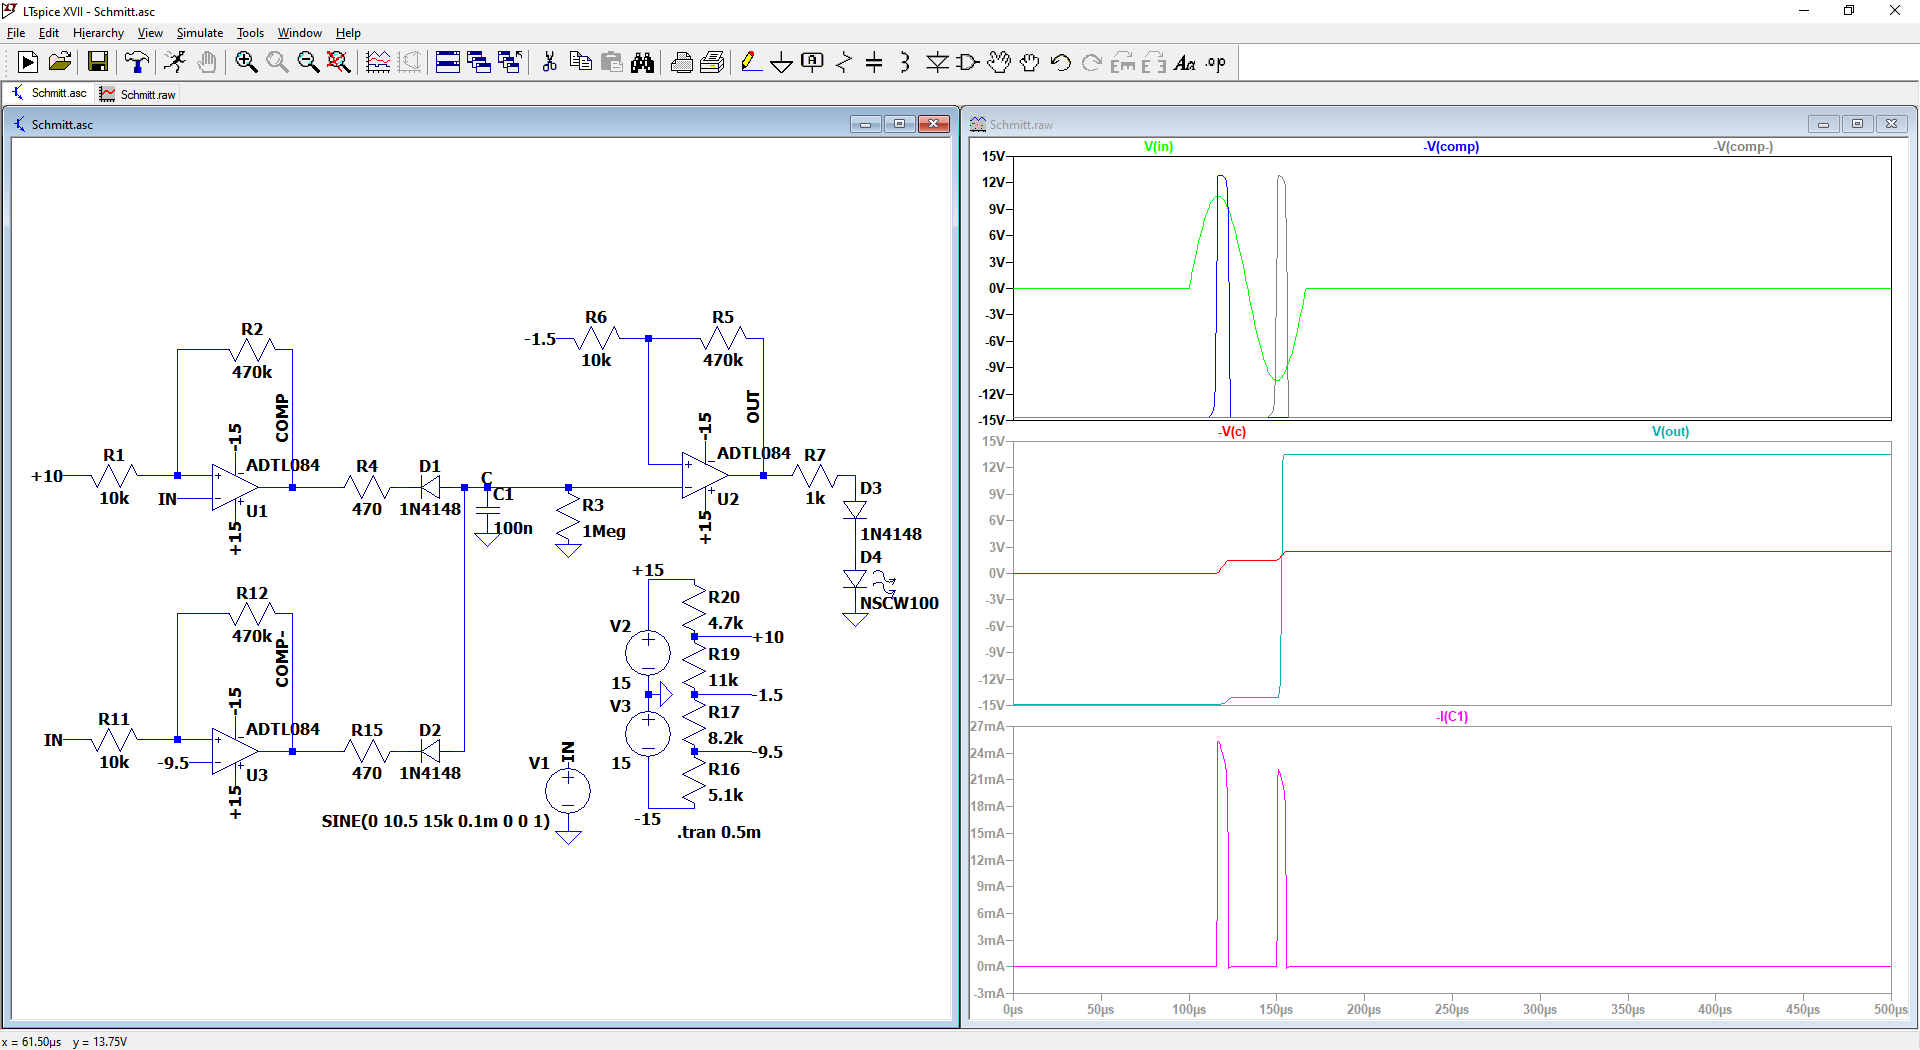Place a Diode component
1920x1050 pixels.
(x=937, y=63)
